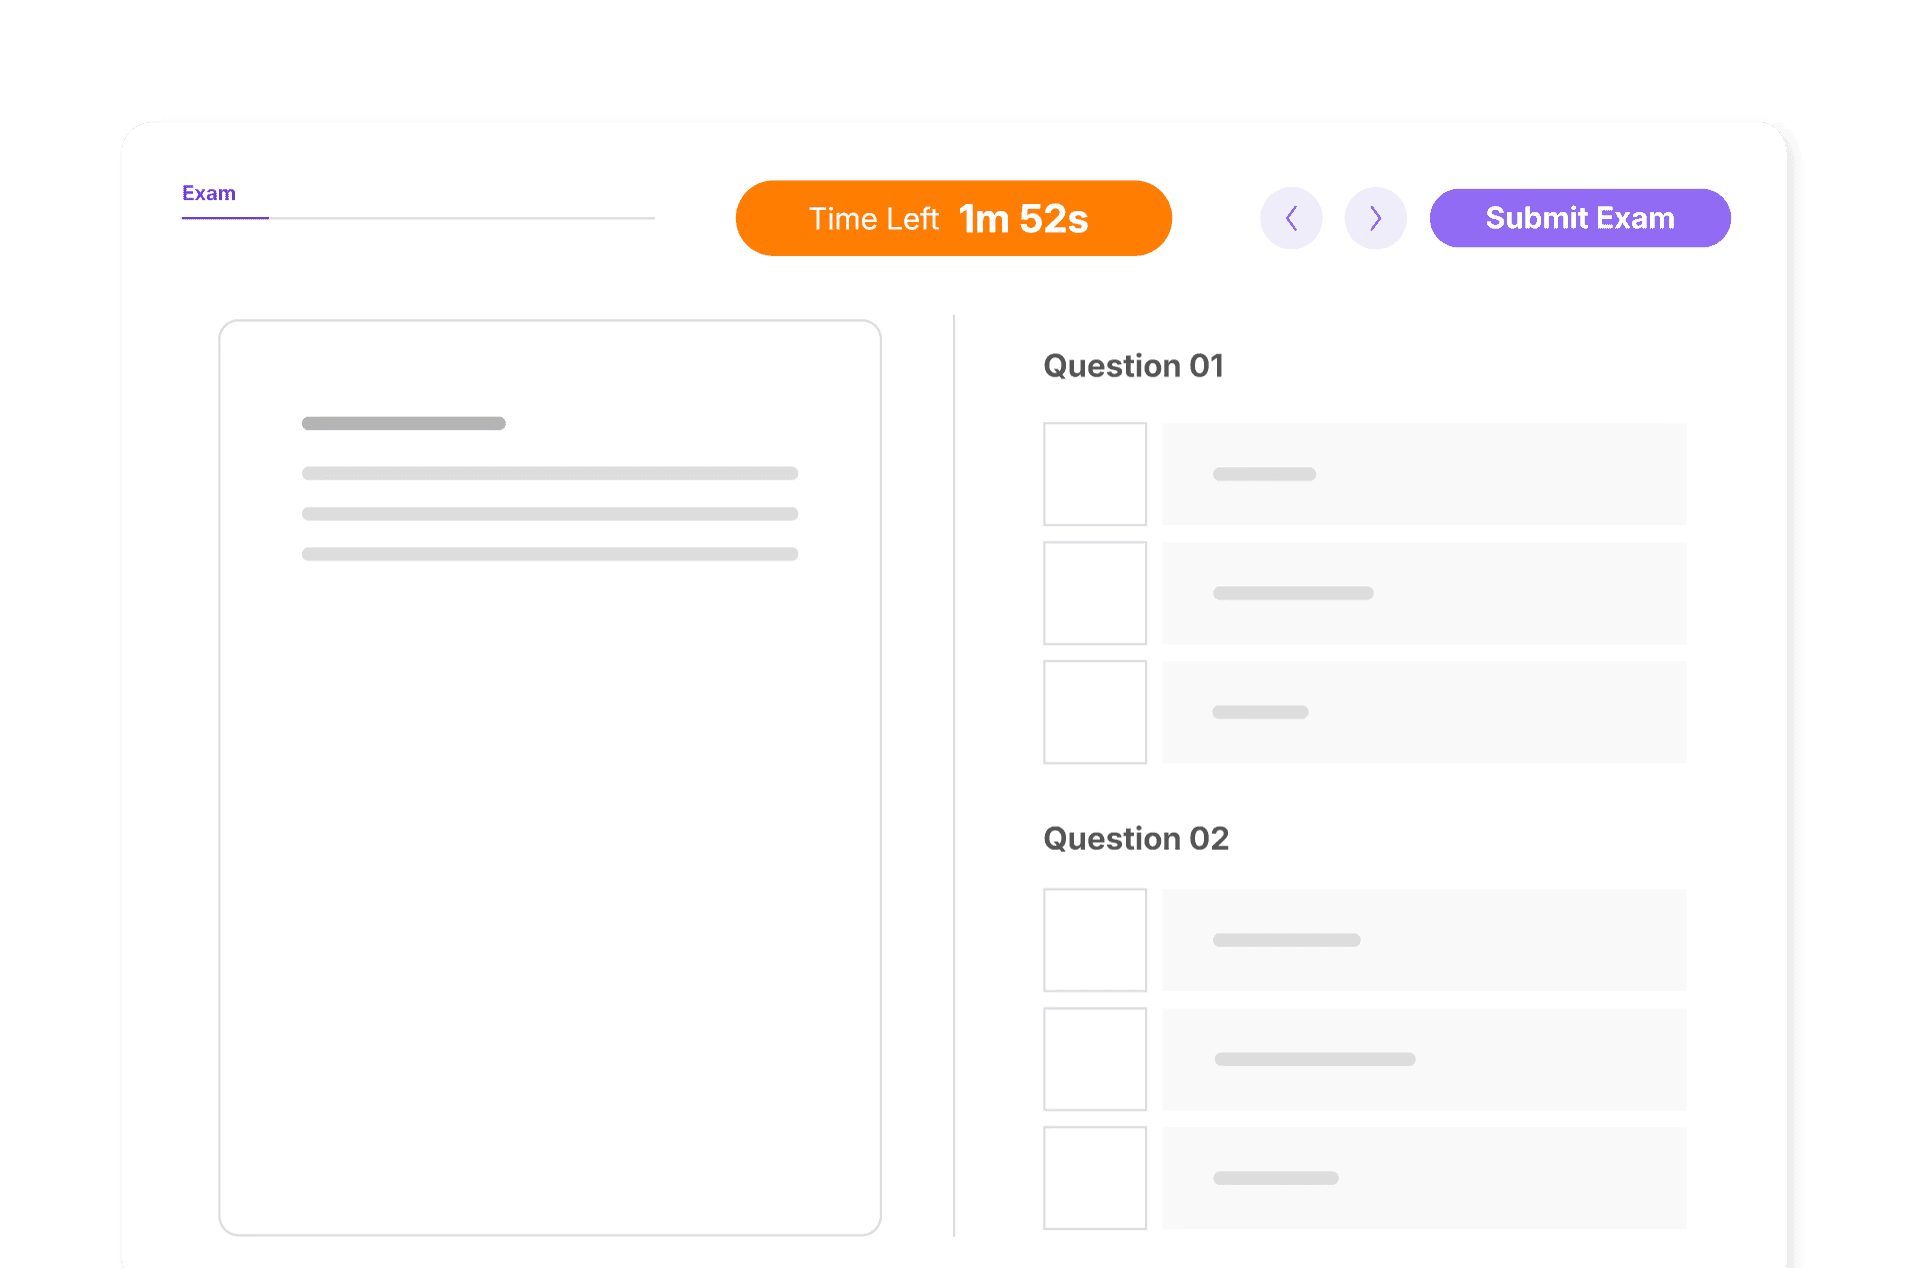Check the third checkbox under Question 02
Image resolution: width=1920 pixels, height=1268 pixels.
1095,1178
